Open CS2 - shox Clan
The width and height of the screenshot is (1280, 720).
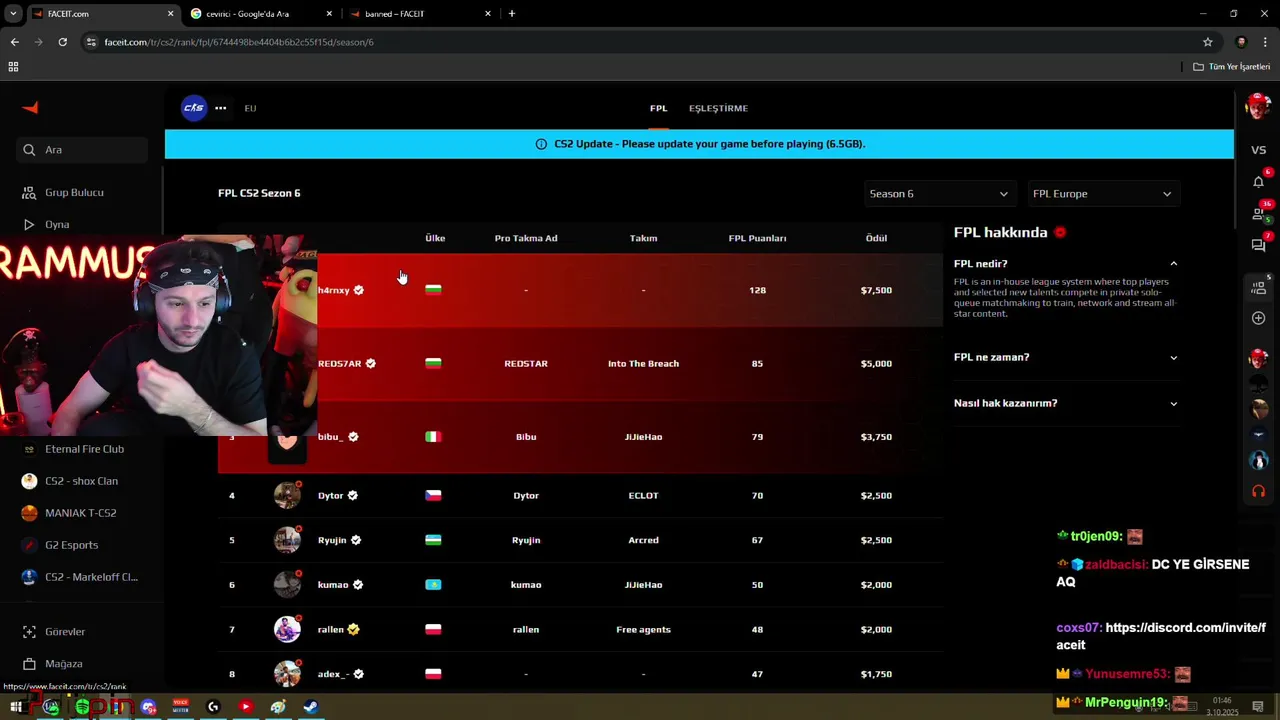tap(82, 481)
